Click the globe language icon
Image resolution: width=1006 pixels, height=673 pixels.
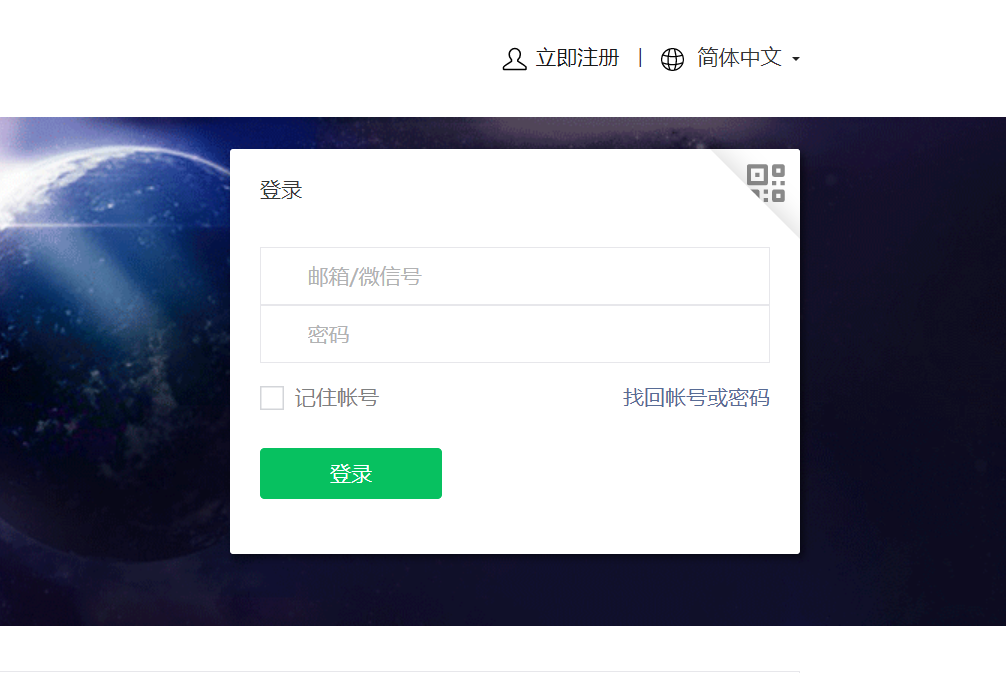672,59
